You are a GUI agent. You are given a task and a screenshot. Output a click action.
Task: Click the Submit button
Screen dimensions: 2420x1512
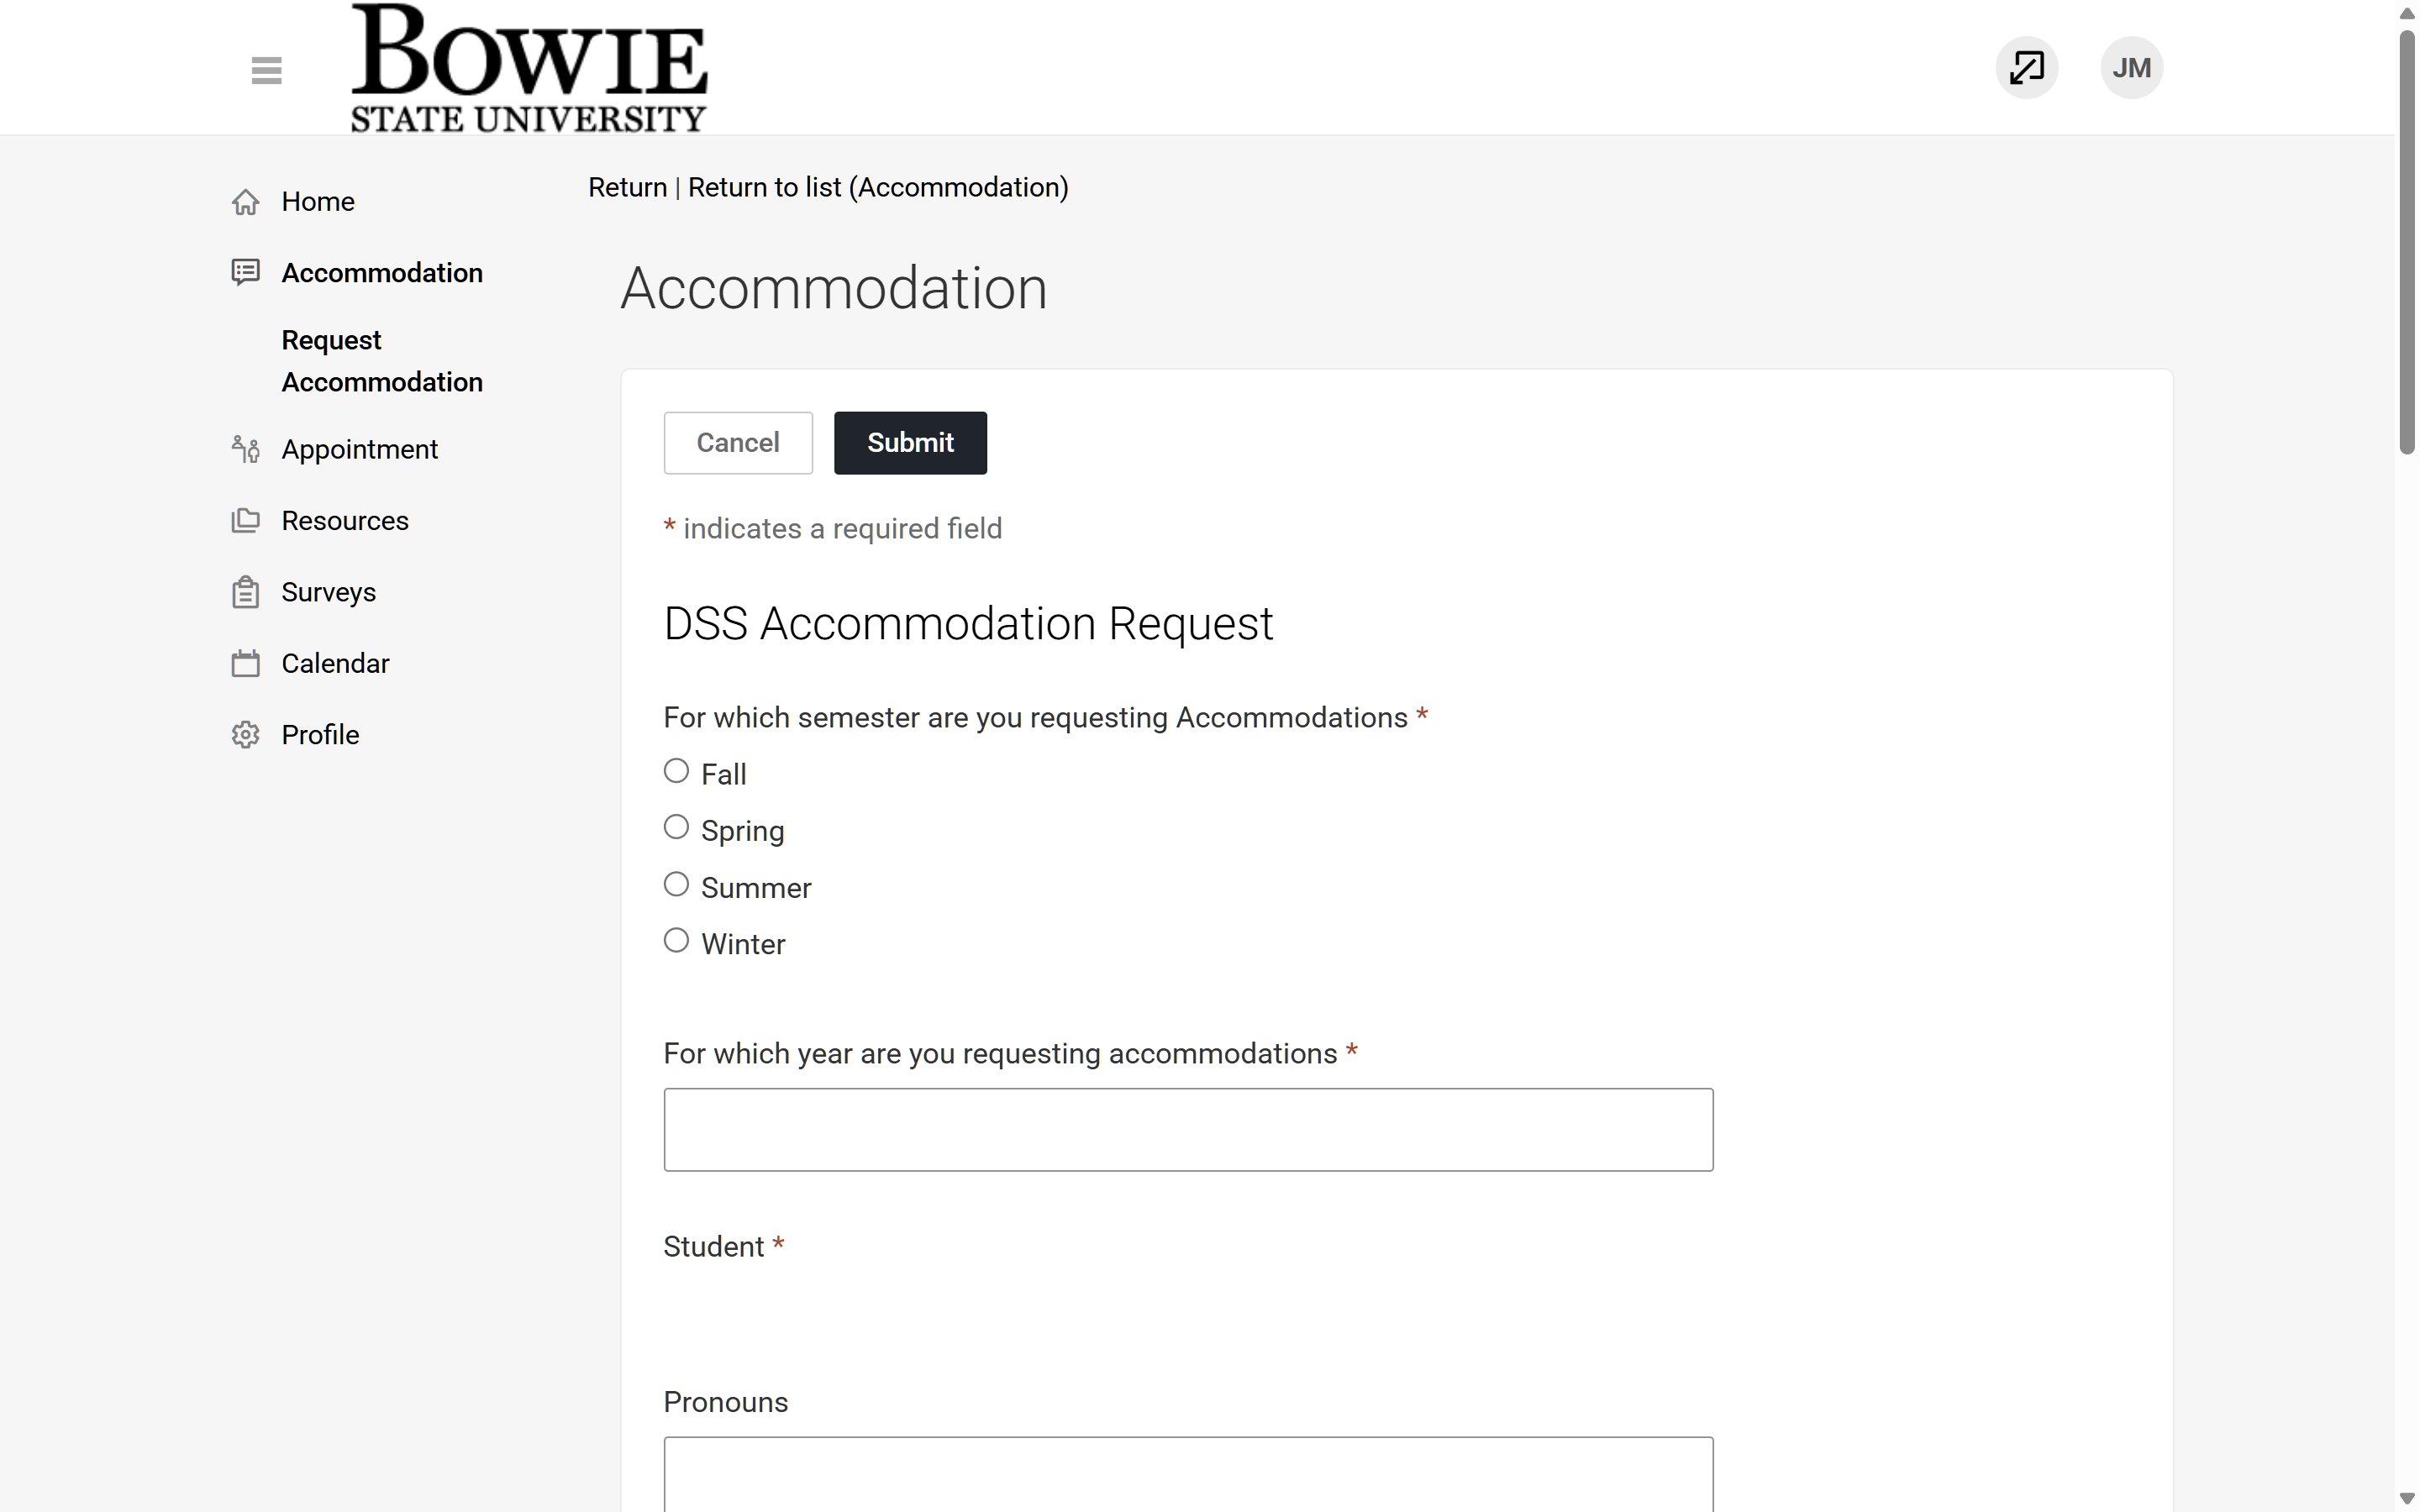tap(910, 443)
